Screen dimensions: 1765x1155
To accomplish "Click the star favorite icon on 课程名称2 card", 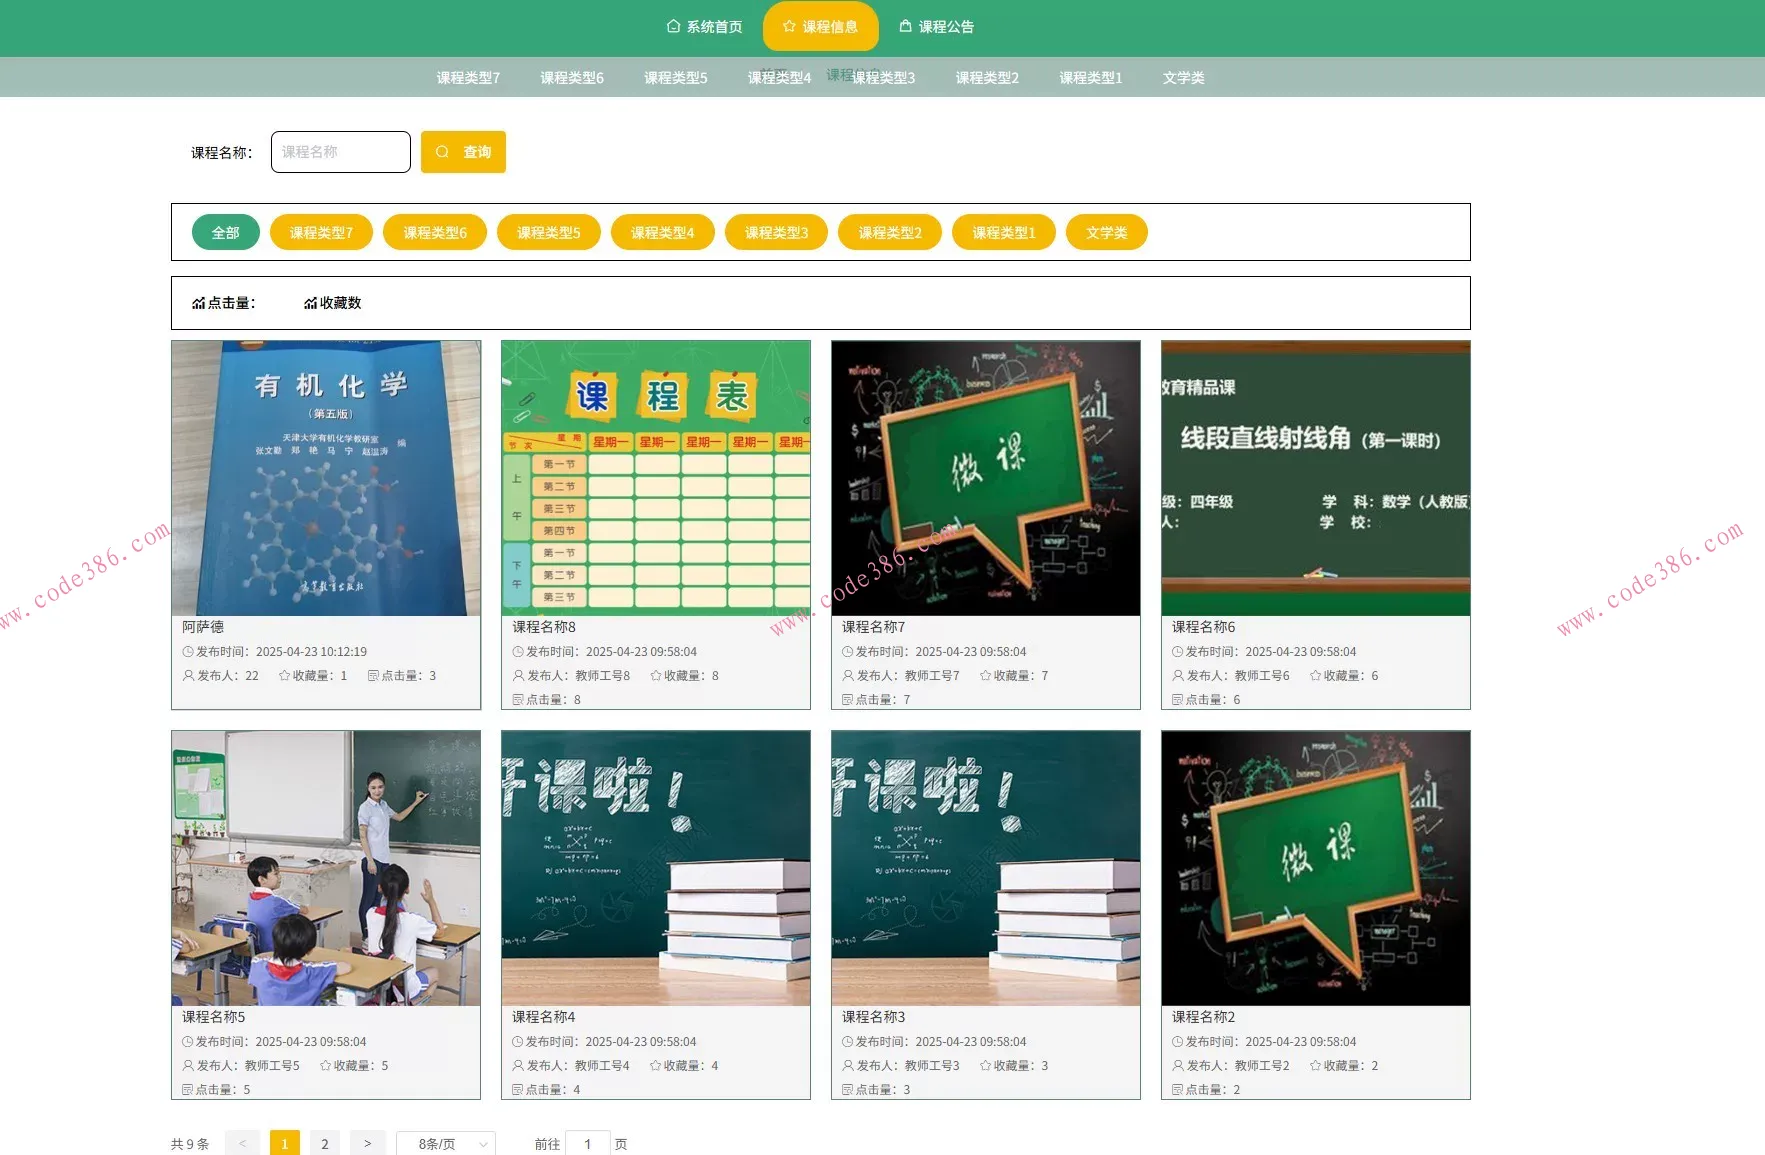I will point(1316,1066).
